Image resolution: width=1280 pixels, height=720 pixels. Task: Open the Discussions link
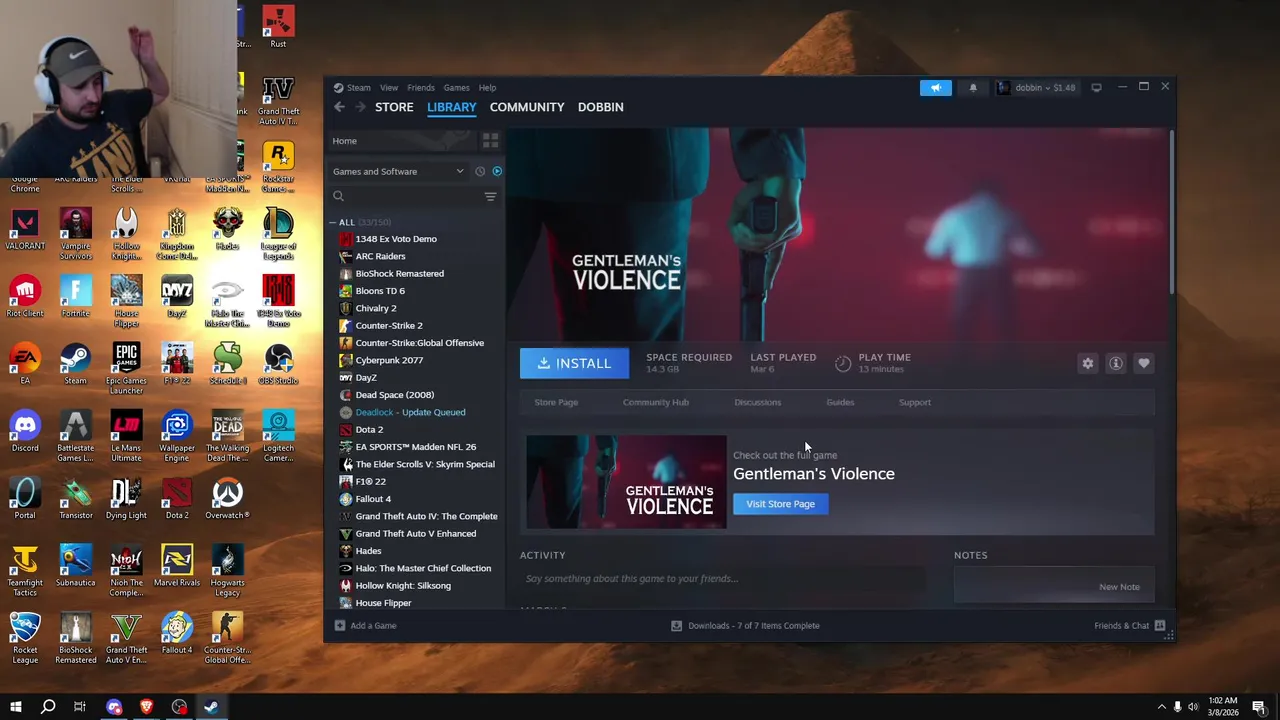tap(758, 402)
